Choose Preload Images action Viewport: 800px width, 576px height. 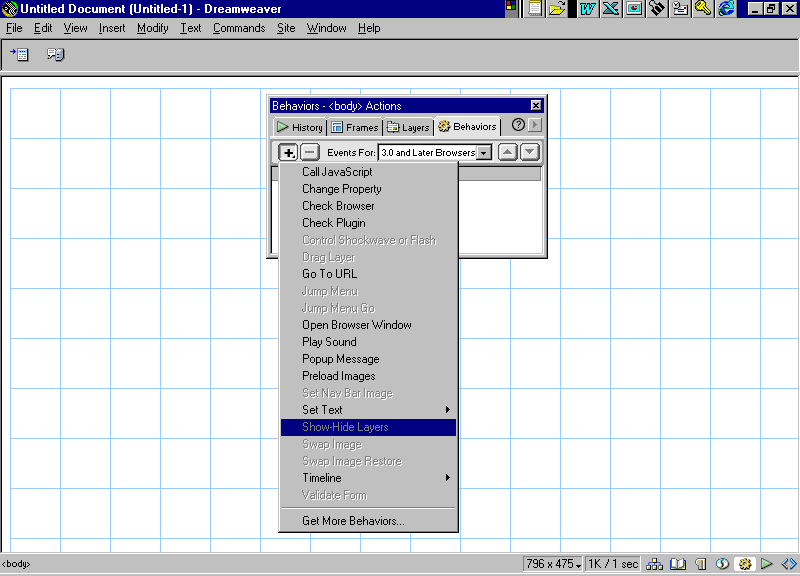tap(368, 376)
